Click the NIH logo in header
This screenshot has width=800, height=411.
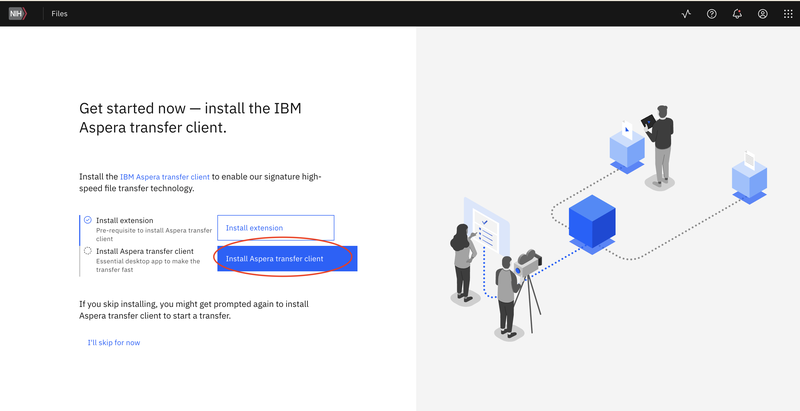tap(17, 14)
